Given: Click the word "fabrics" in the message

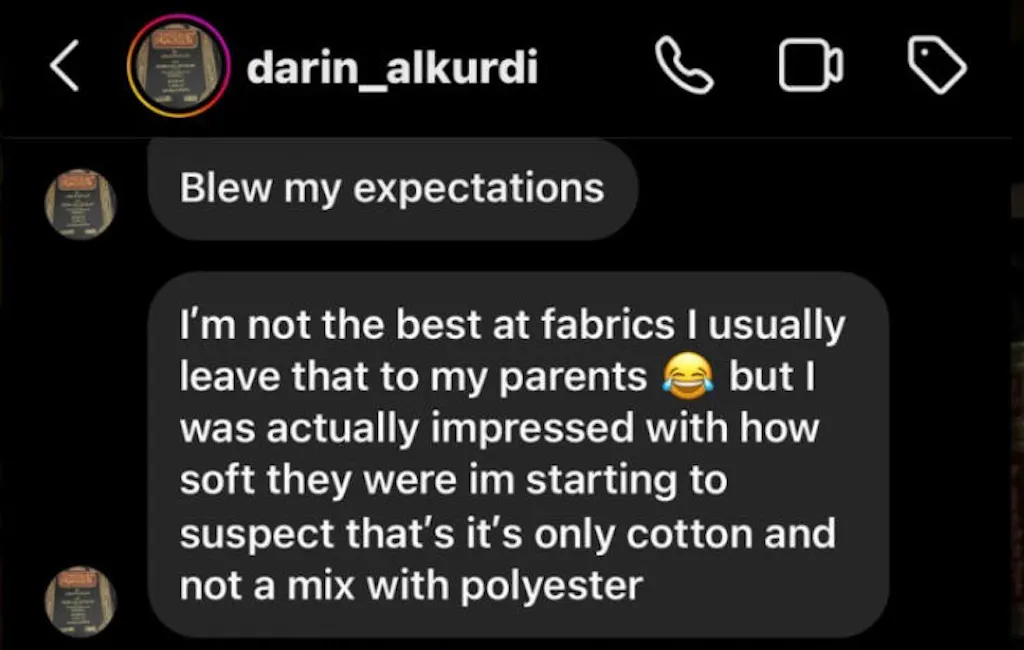Looking at the screenshot, I should [x=608, y=325].
